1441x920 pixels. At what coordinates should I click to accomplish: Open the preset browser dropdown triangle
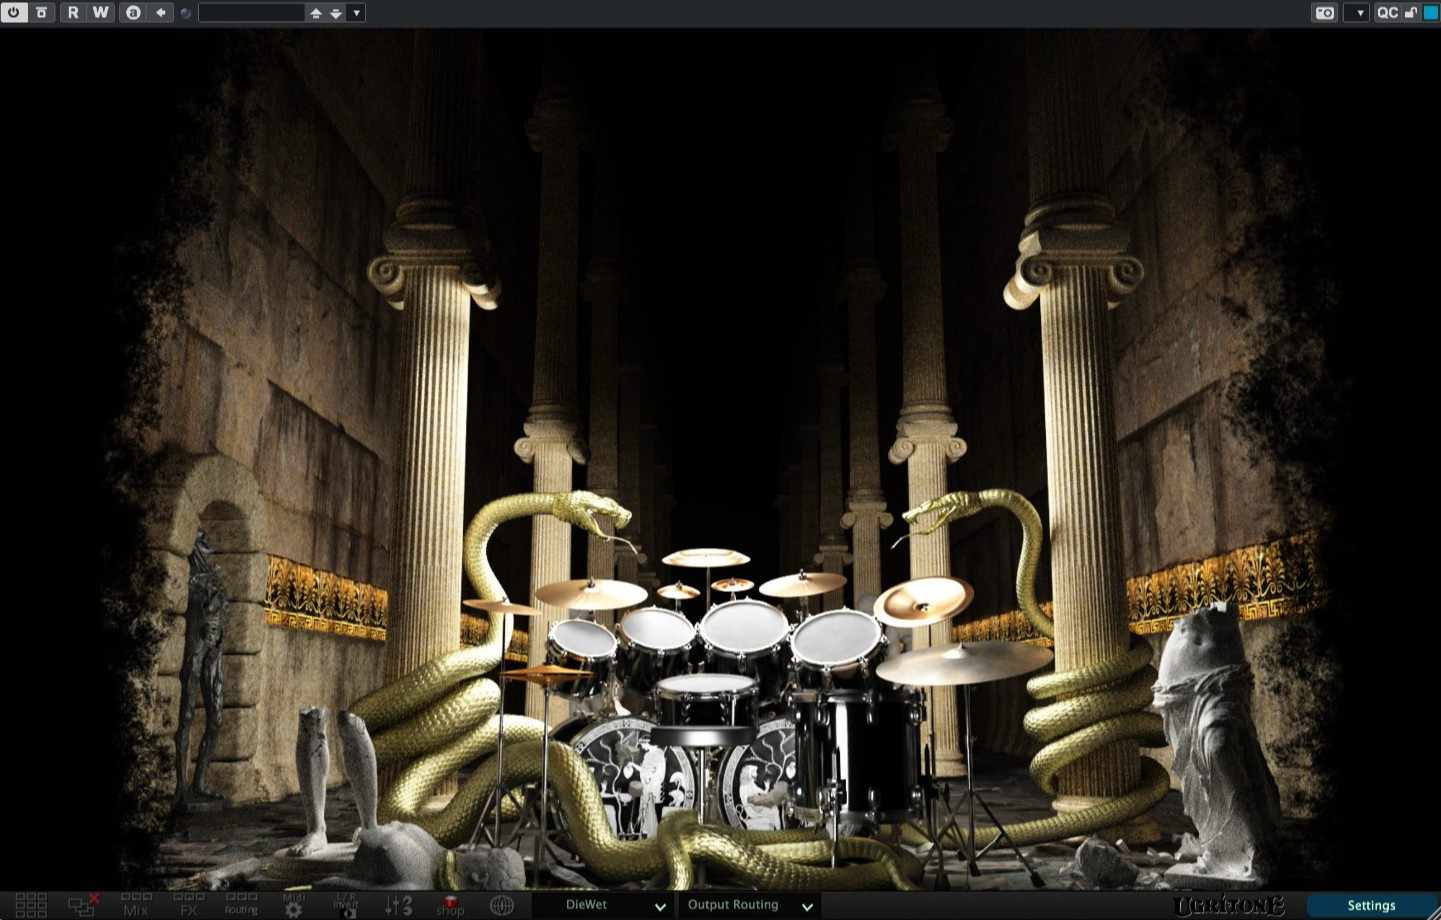tap(356, 13)
